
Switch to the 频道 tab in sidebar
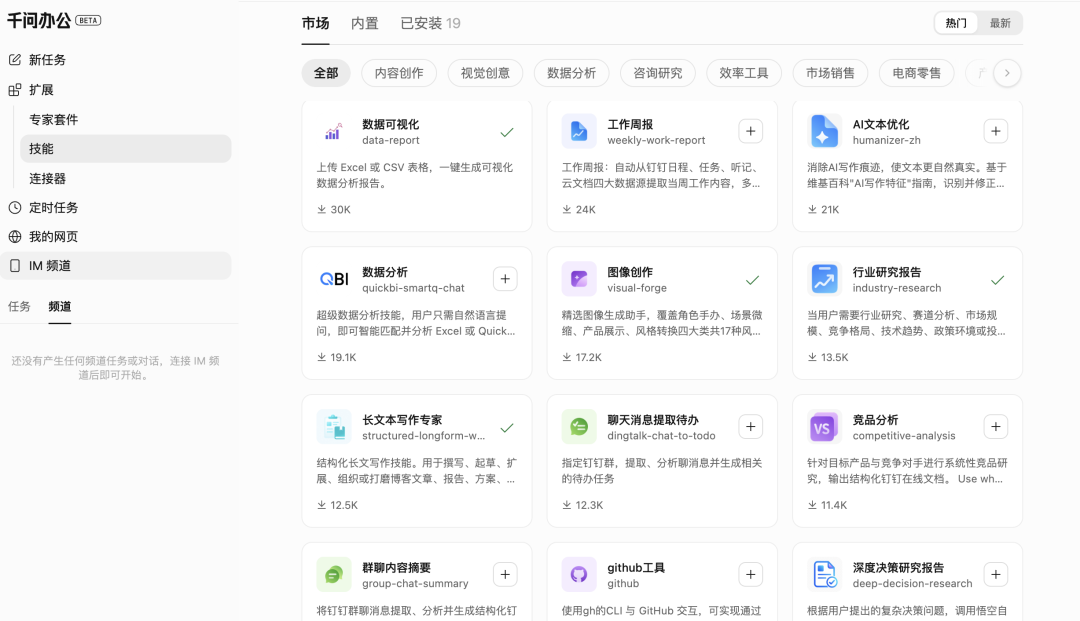click(60, 306)
